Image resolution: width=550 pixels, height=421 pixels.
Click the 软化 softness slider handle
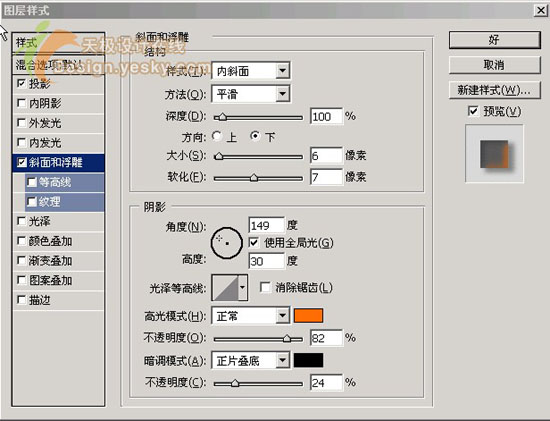[254, 178]
